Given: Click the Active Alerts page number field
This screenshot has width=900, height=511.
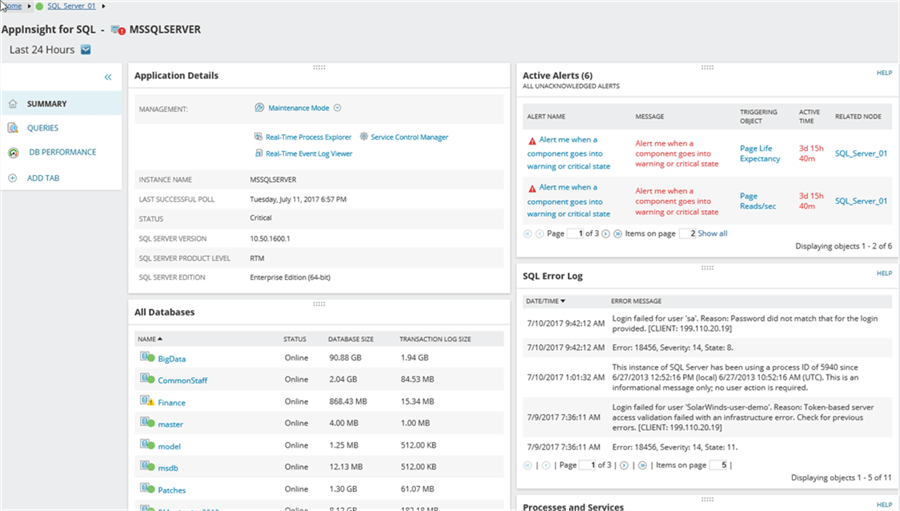Looking at the screenshot, I should click(575, 234).
